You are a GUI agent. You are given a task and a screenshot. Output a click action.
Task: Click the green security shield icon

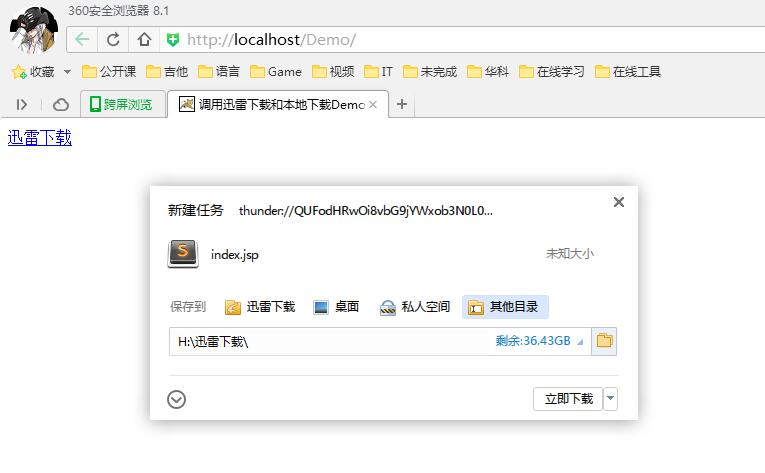(173, 40)
